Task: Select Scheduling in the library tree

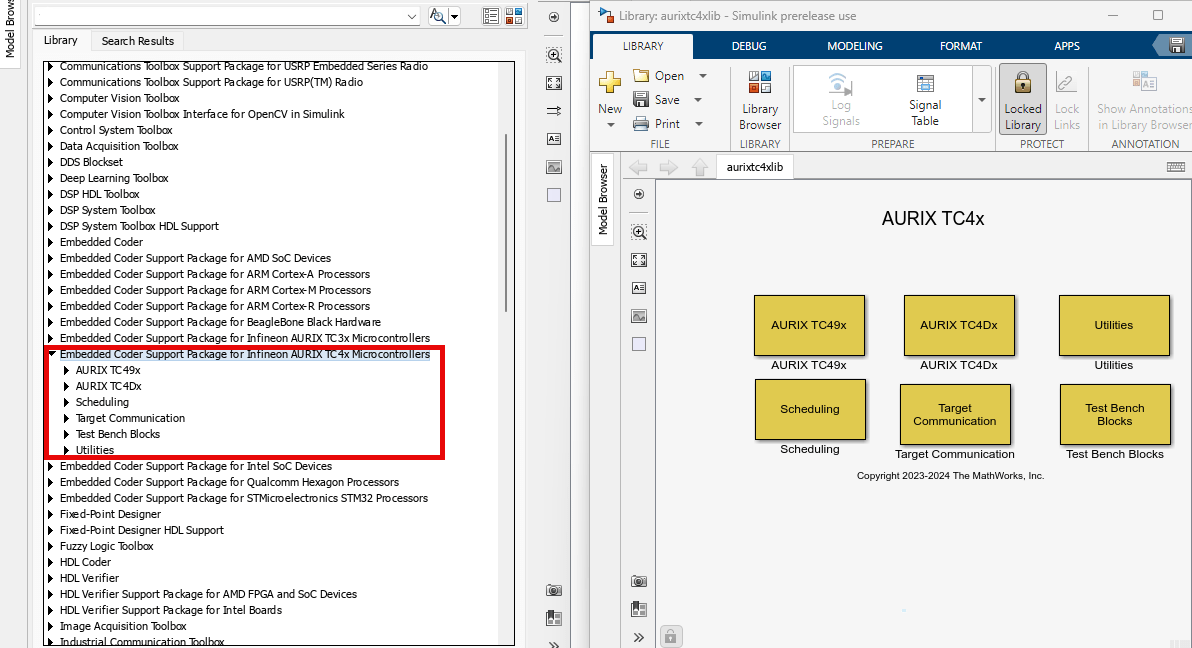Action: tap(102, 402)
